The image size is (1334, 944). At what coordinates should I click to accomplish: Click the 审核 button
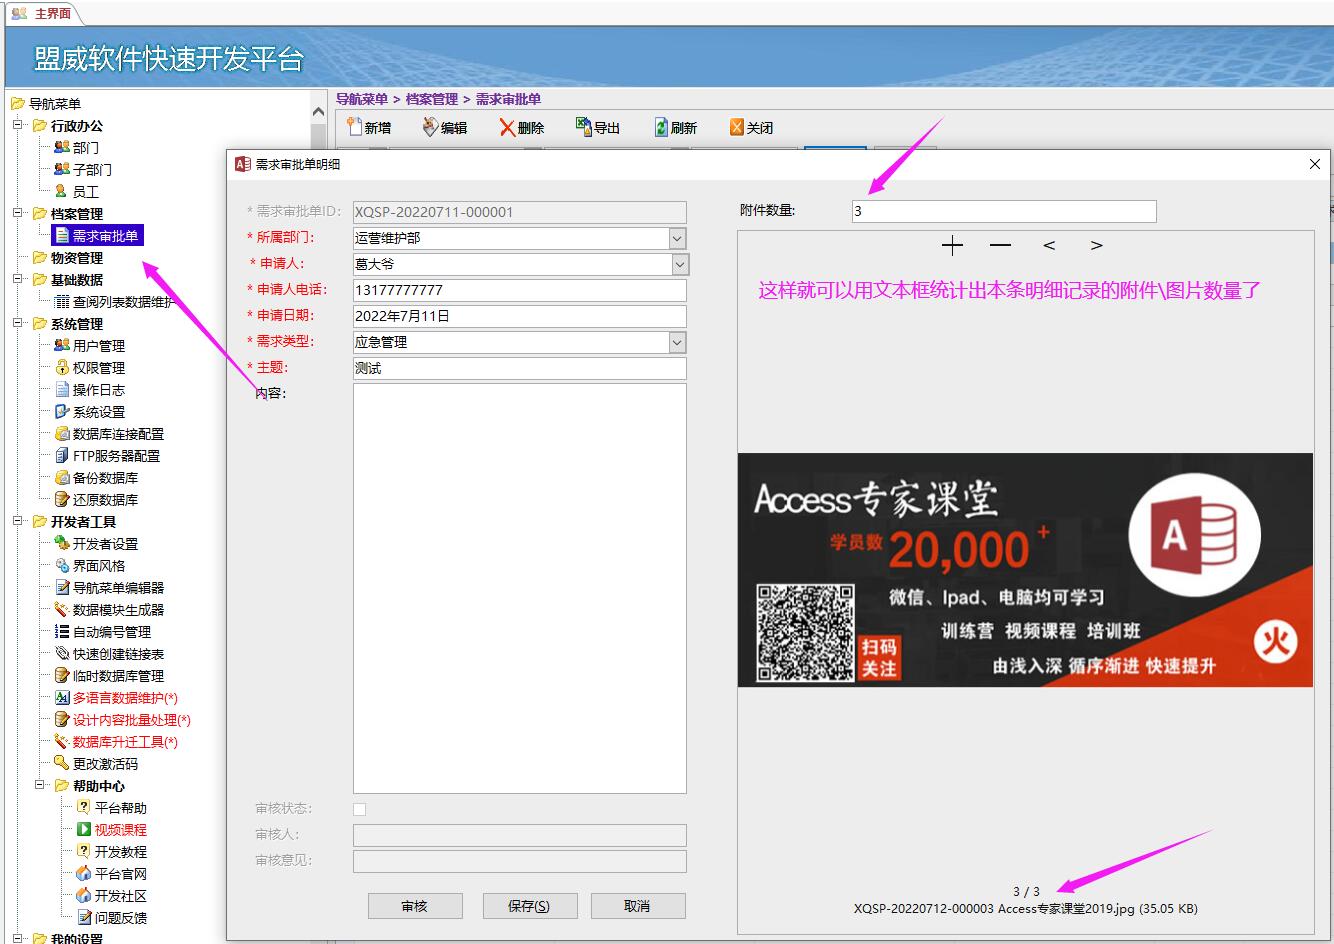coord(415,906)
